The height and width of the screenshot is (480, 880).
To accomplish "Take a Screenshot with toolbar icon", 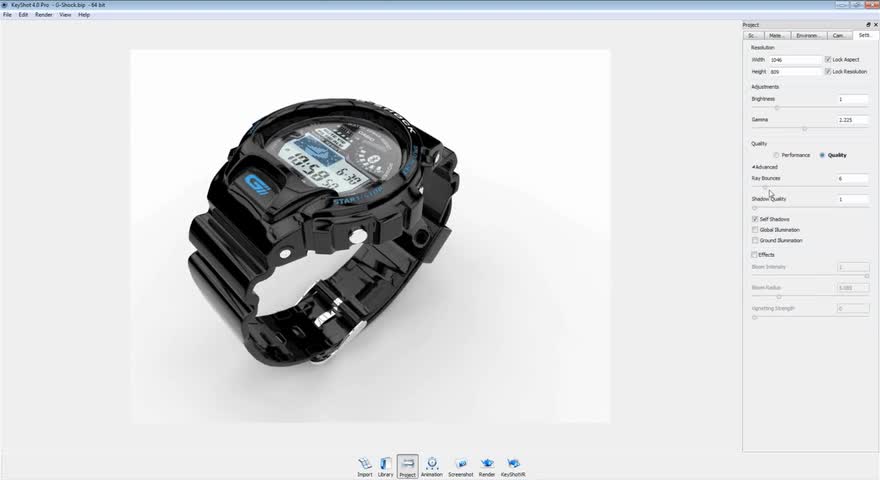I will tap(461, 467).
